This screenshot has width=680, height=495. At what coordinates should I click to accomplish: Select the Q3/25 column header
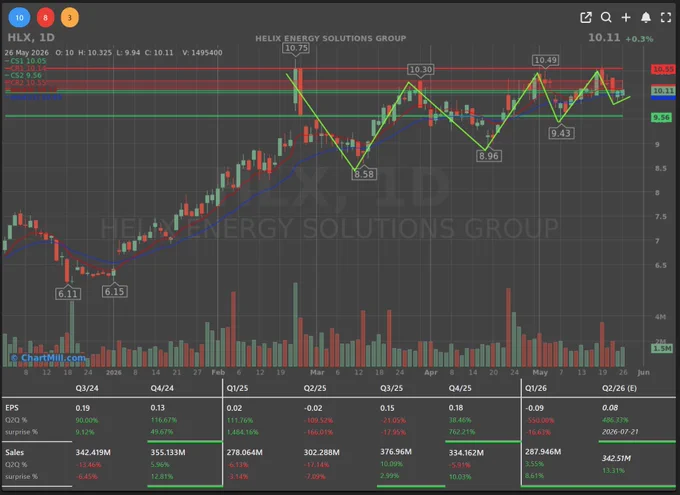[x=392, y=388]
